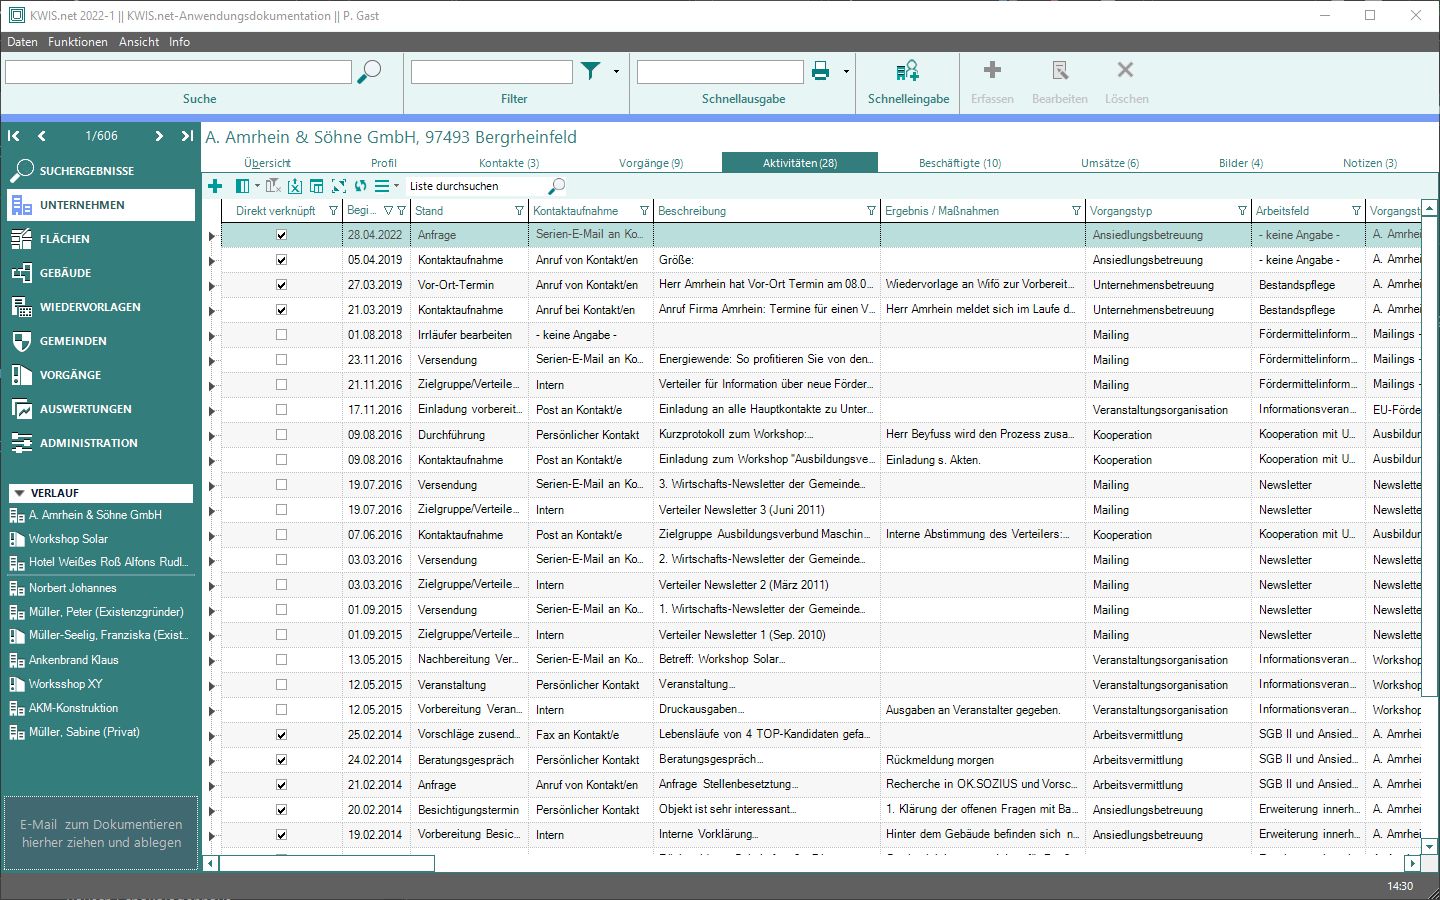Uncheck Direkt verknüpft for 05.04.2019 row
This screenshot has height=900, width=1440.
click(281, 260)
